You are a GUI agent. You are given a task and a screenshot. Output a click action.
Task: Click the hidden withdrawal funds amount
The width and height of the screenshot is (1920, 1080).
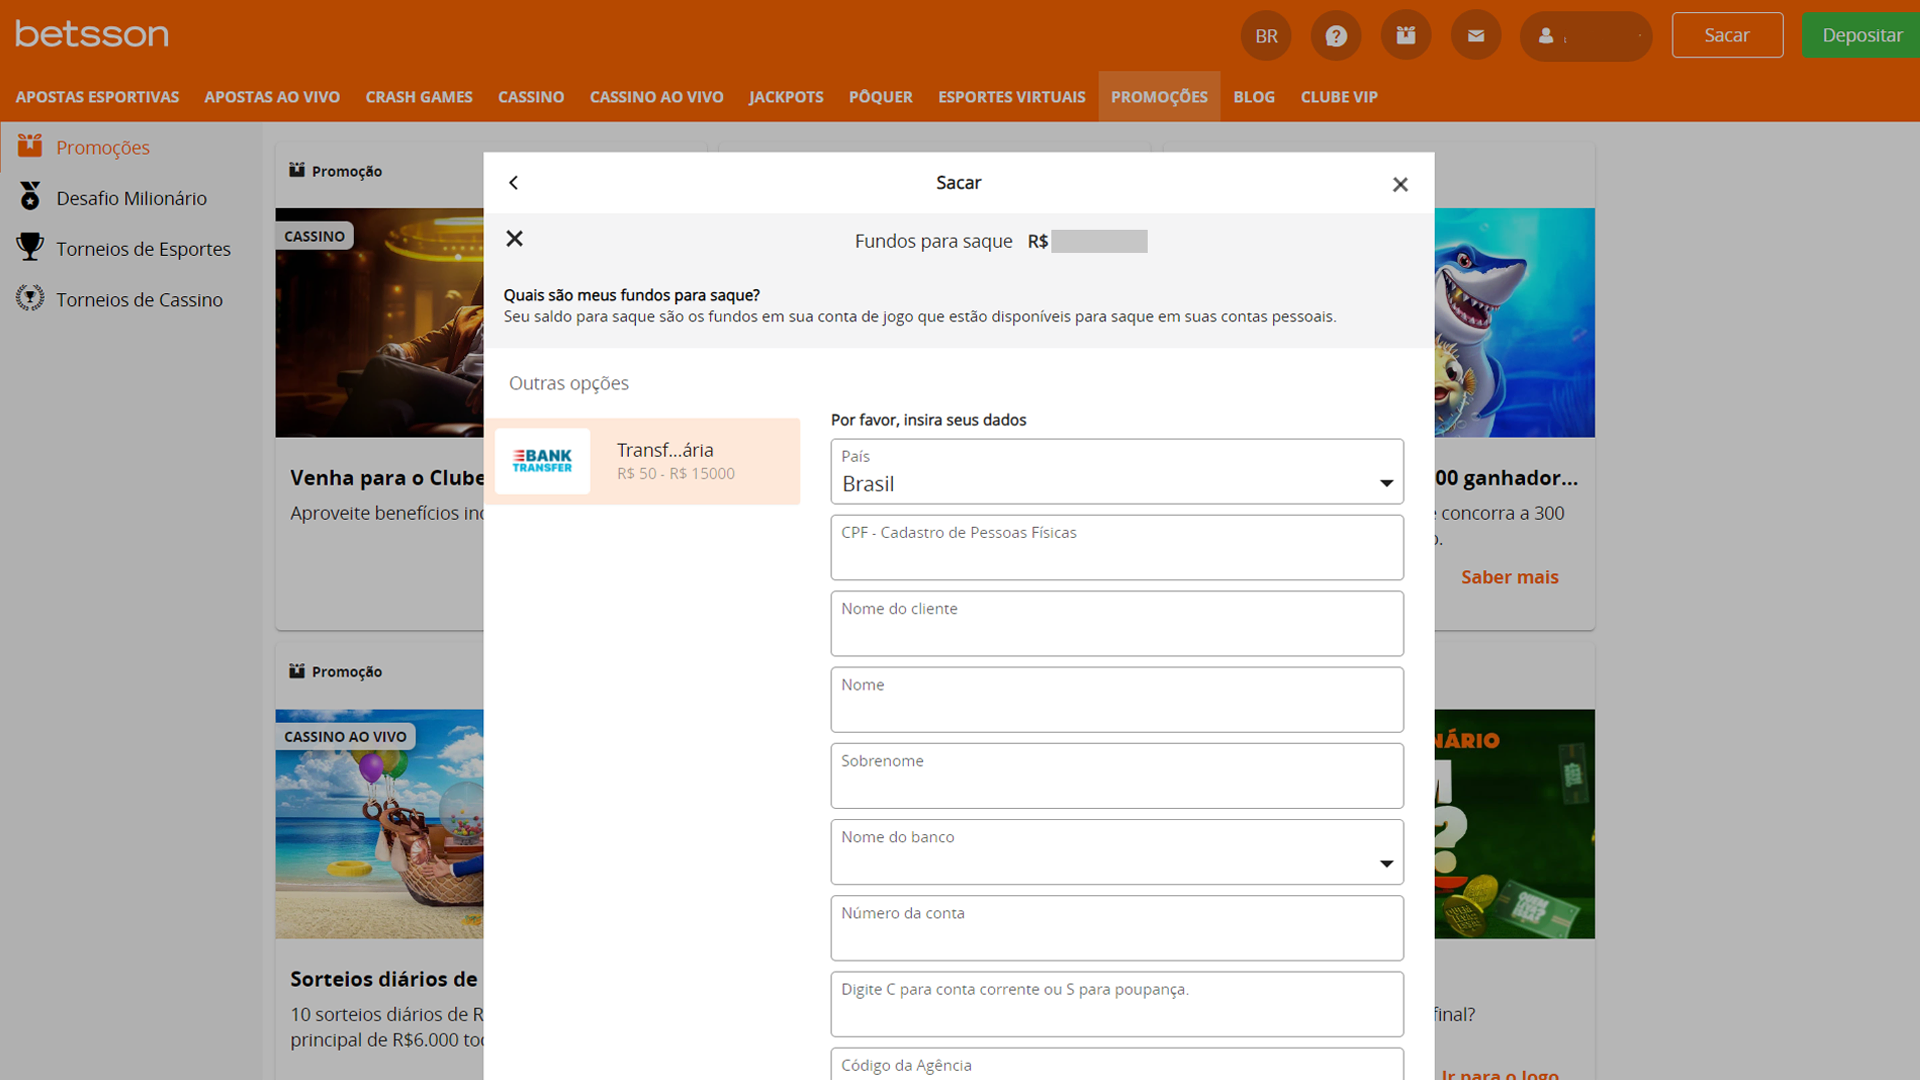pos(1099,241)
